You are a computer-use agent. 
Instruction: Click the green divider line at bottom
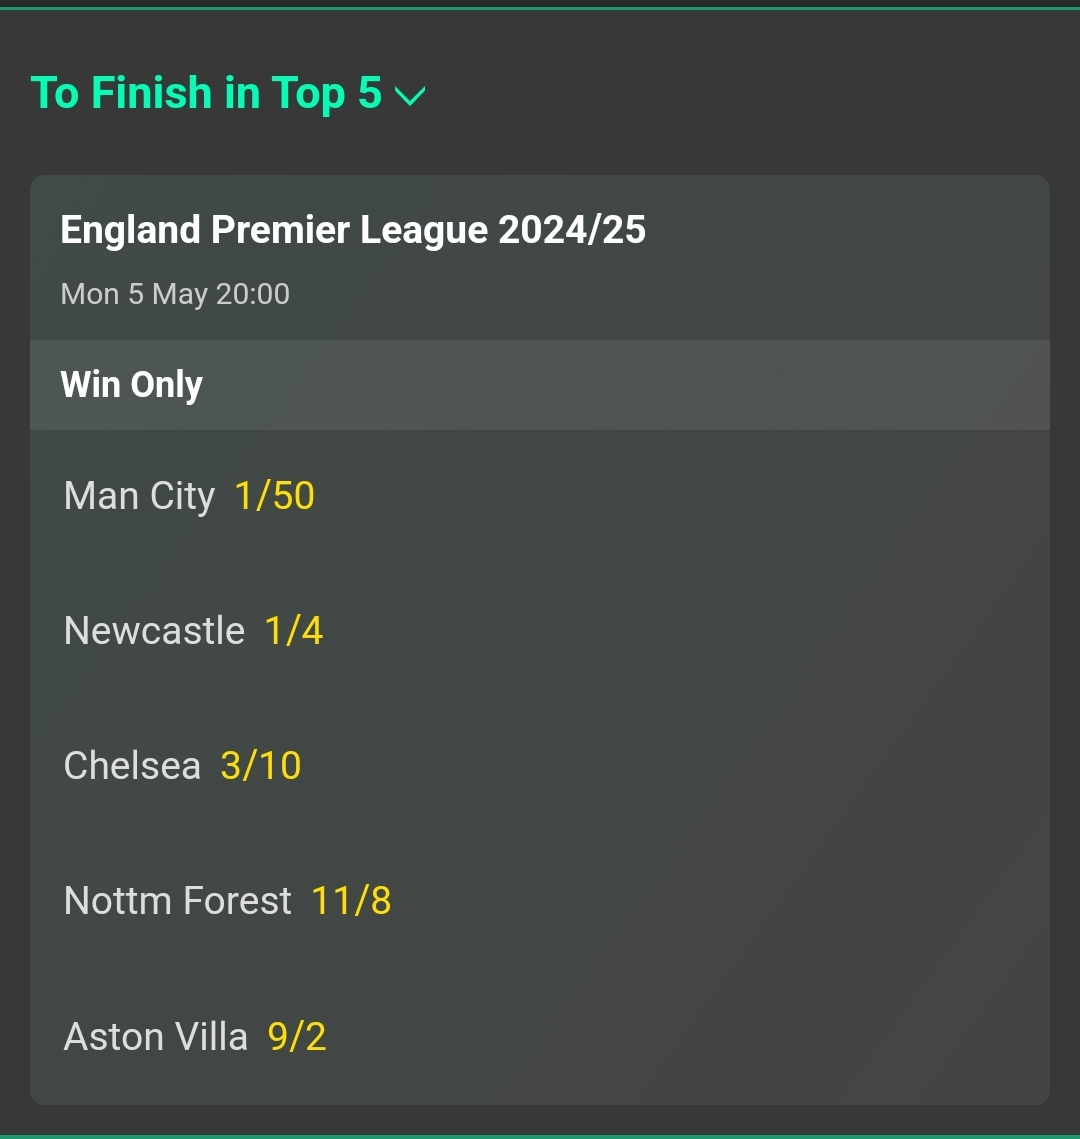point(540,1136)
